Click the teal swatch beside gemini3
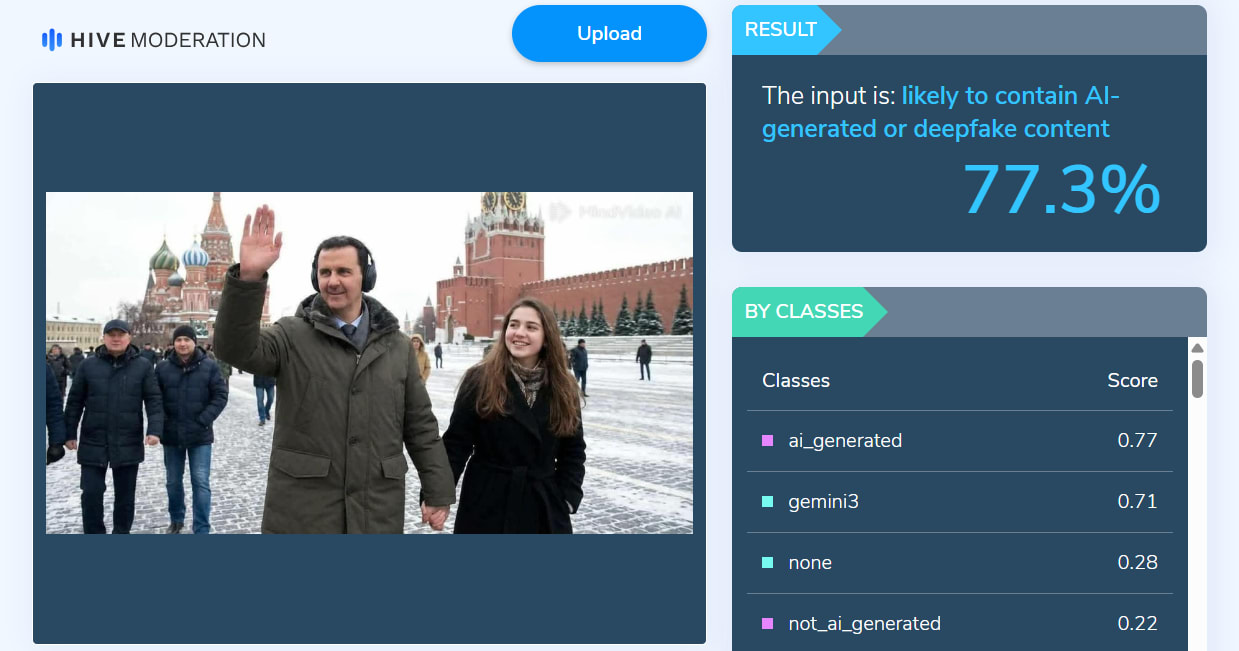This screenshot has width=1239, height=651. click(768, 501)
